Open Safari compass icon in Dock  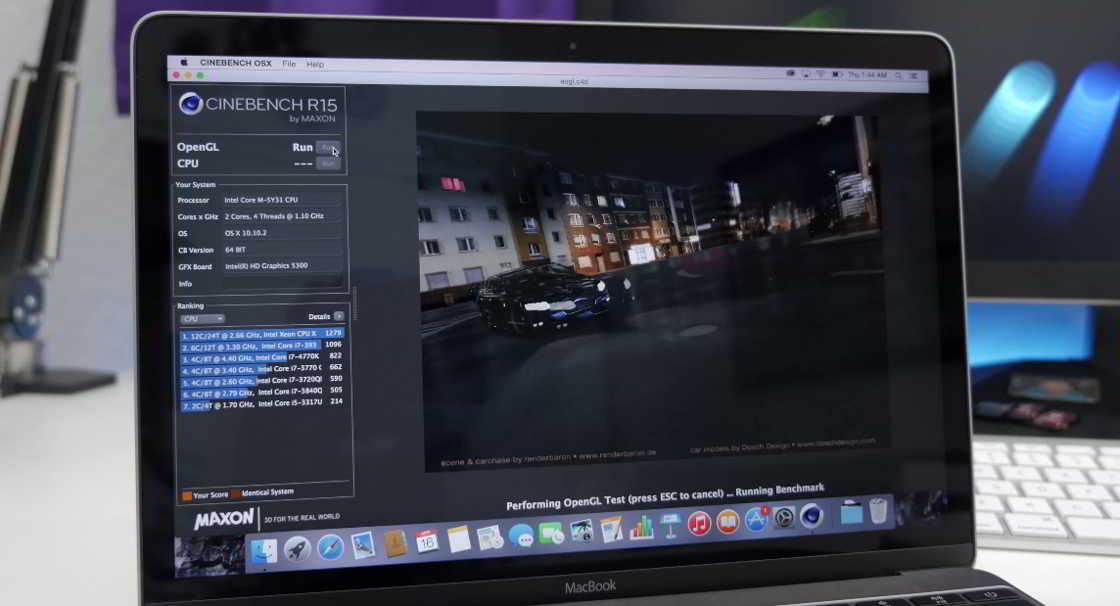330,547
